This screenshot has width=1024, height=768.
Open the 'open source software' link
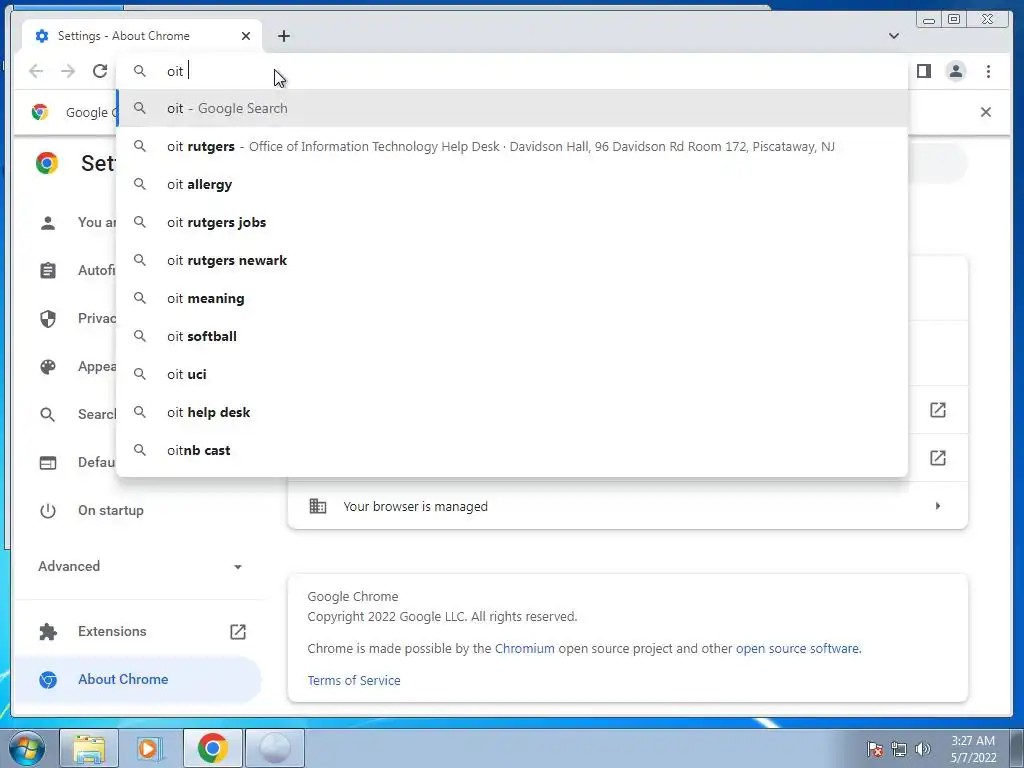[798, 648]
